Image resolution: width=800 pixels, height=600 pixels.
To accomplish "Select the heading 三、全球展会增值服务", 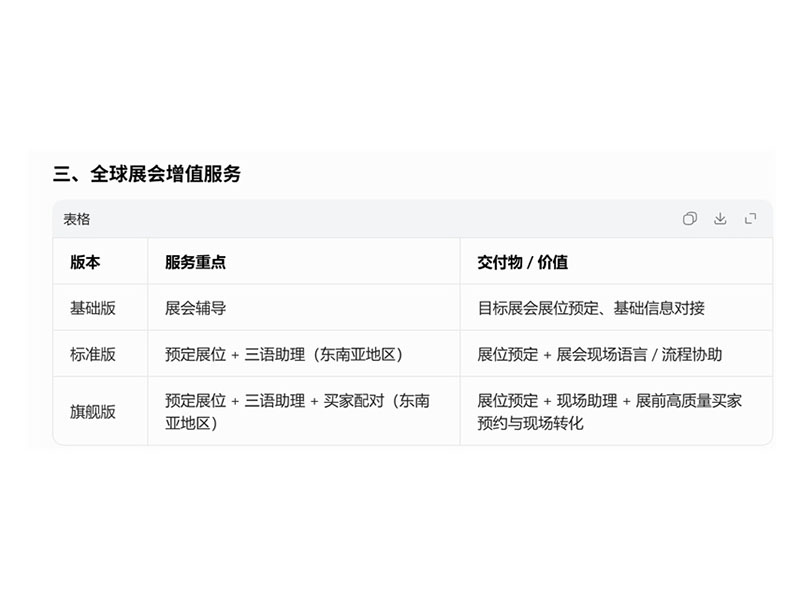I will click(x=147, y=174).
